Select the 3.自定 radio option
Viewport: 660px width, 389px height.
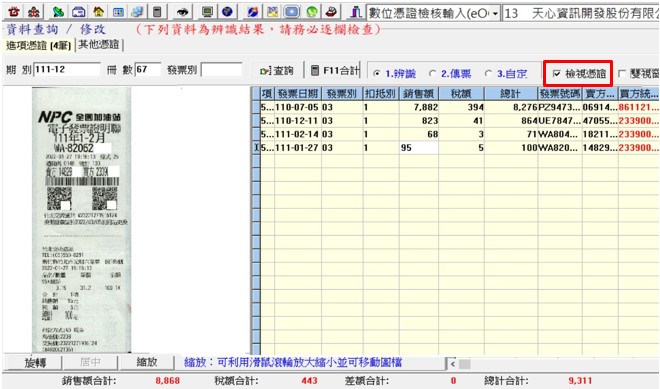pos(506,74)
